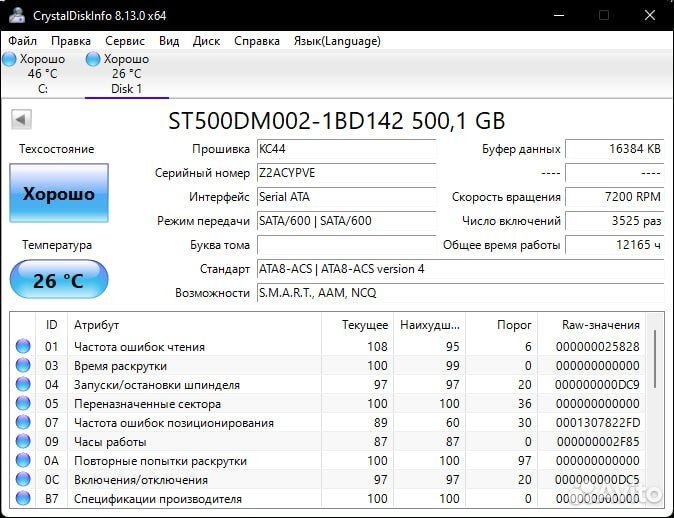The width and height of the screenshot is (674, 518).
Task: Click status orb for attribute 03
Action: coord(23,365)
